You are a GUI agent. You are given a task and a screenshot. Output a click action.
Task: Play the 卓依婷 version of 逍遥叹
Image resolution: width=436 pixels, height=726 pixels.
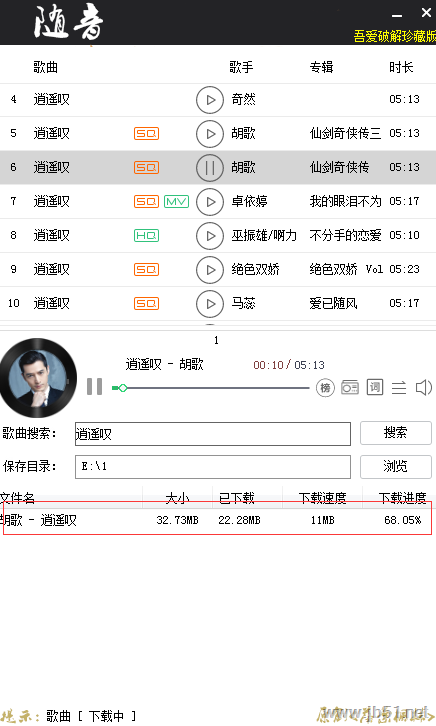(210, 202)
